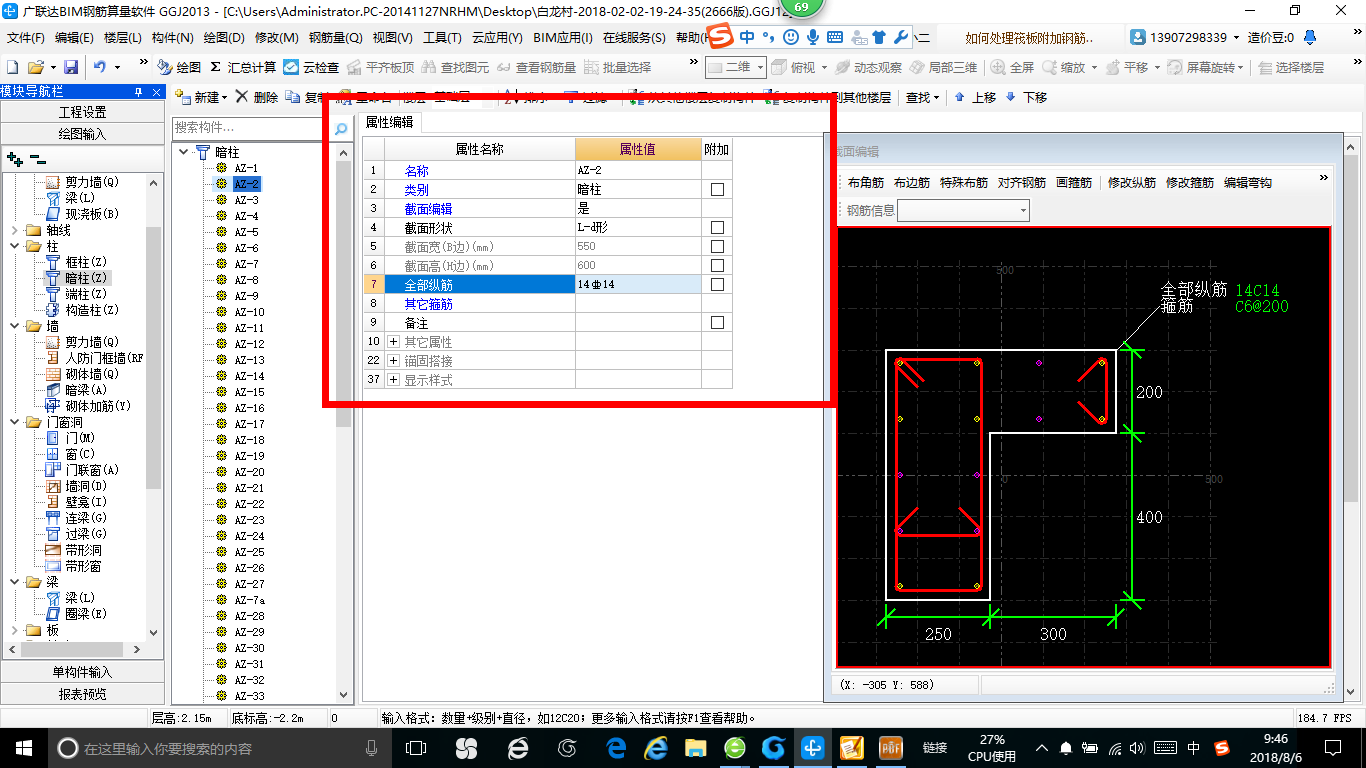
Task: Collapse the 暗柱 root in component list
Action: point(184,152)
